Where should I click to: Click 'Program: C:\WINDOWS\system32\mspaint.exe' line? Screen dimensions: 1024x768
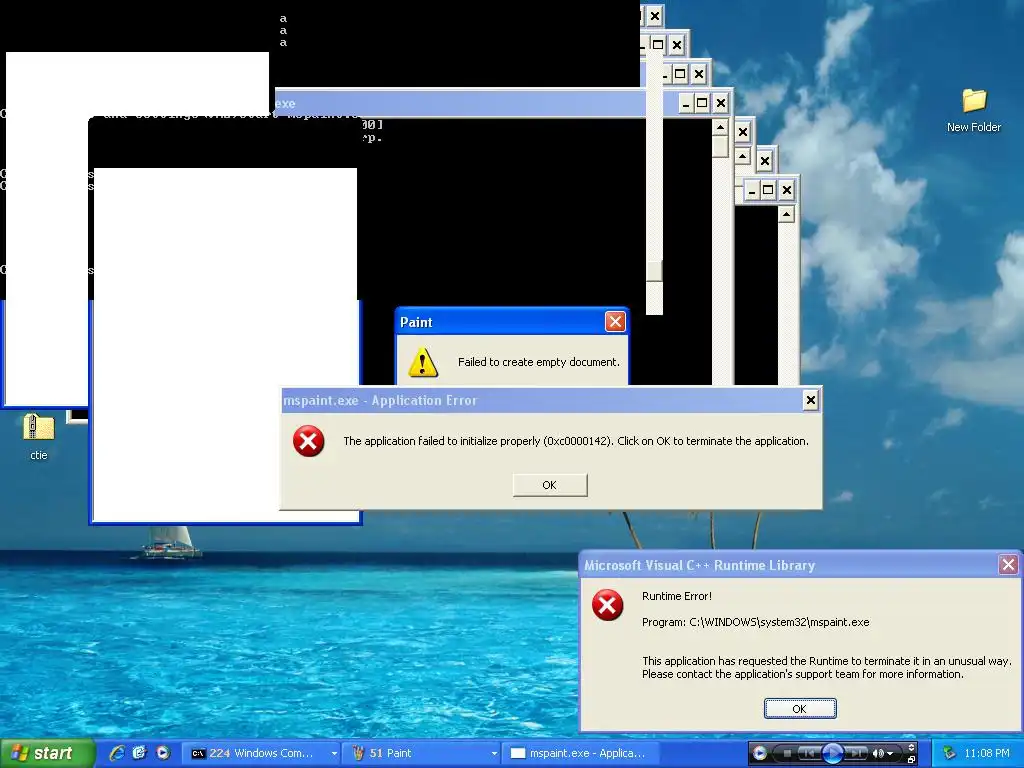pyautogui.click(x=756, y=622)
